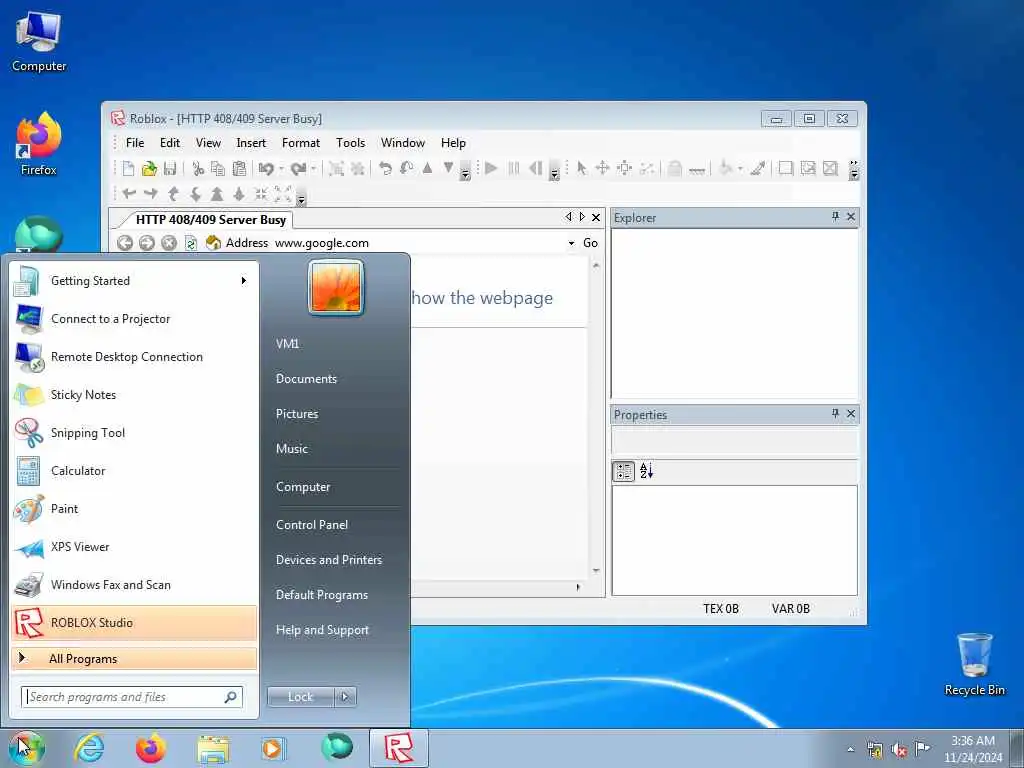The width and height of the screenshot is (1024, 768).
Task: Select the HTTP 408/409 Server Busy tab
Action: tap(211, 220)
